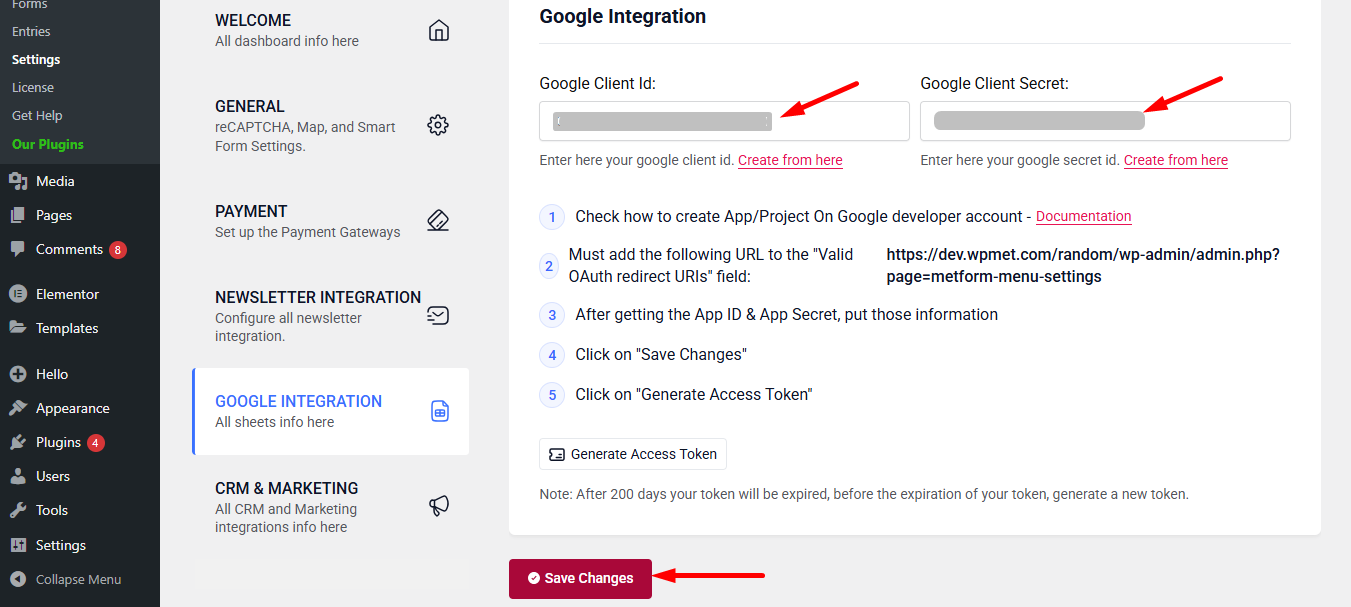Screen dimensions: 1351x607
Task: Click the Generate Access Token card icon
Action: coord(557,454)
